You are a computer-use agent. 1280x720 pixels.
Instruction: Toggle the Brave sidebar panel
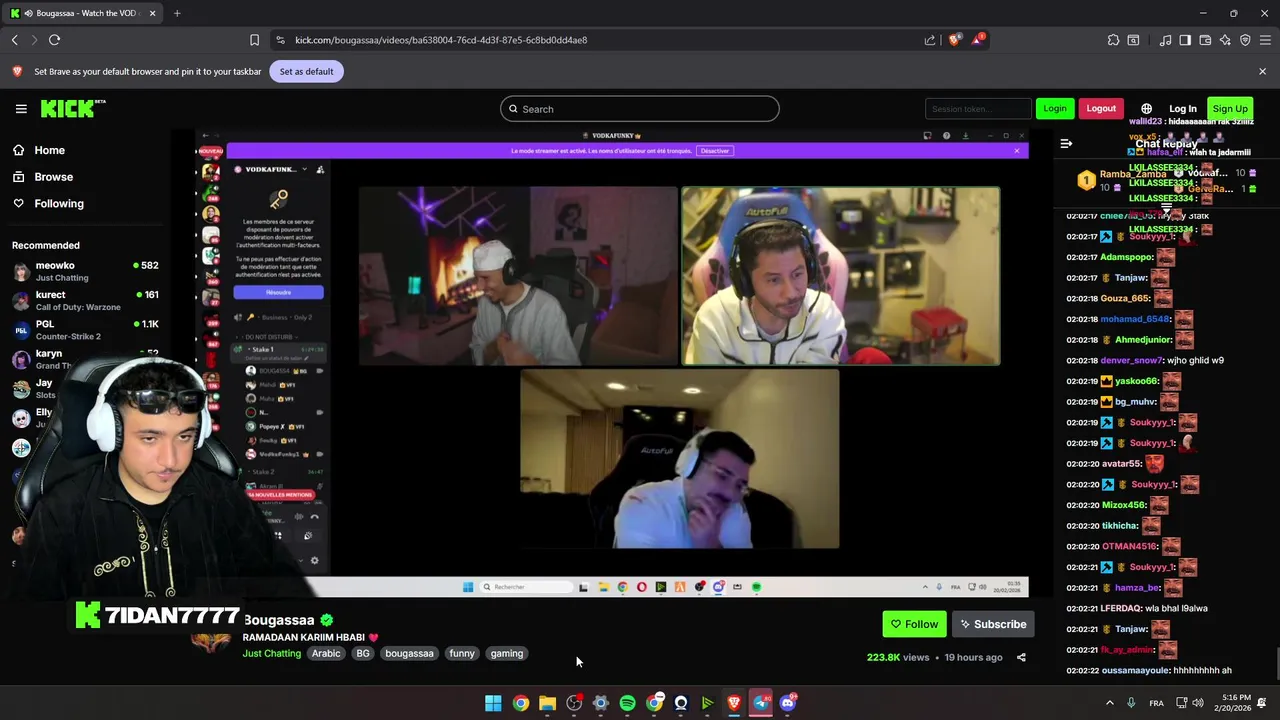coord(1185,40)
